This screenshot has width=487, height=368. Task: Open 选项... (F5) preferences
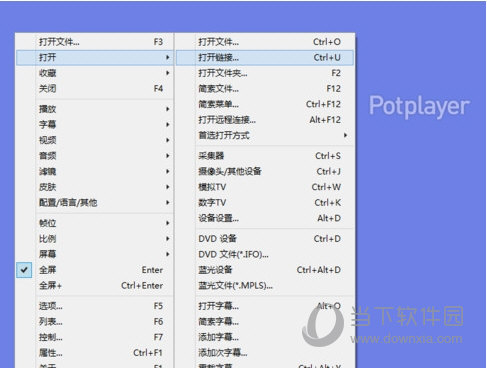95,306
